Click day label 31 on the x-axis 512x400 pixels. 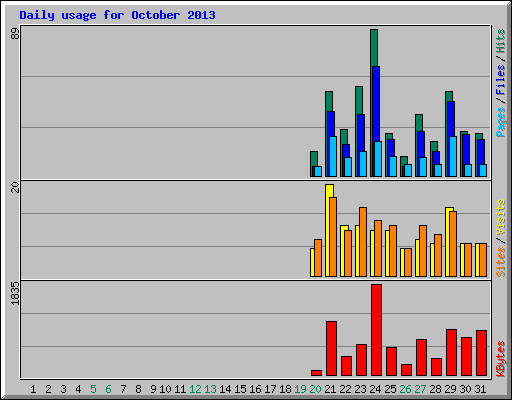(480, 389)
